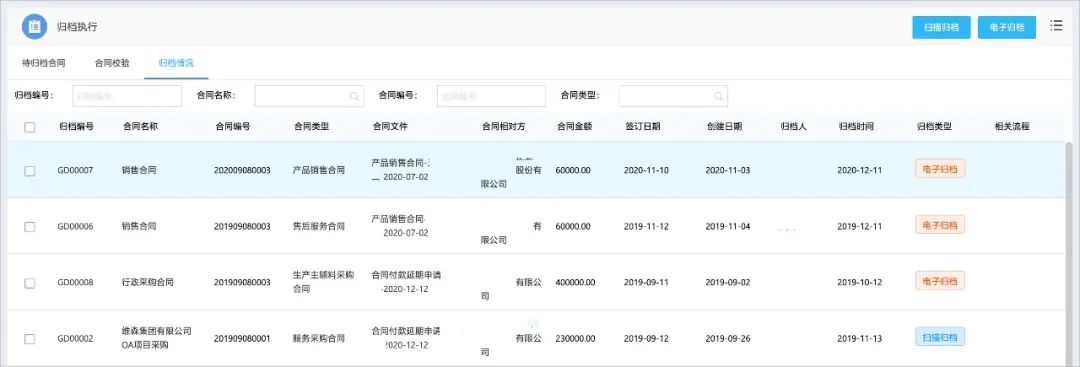Viewport: 1080px width, 367px height.
Task: Check the row GD00002 checkbox
Action: pos(30,339)
